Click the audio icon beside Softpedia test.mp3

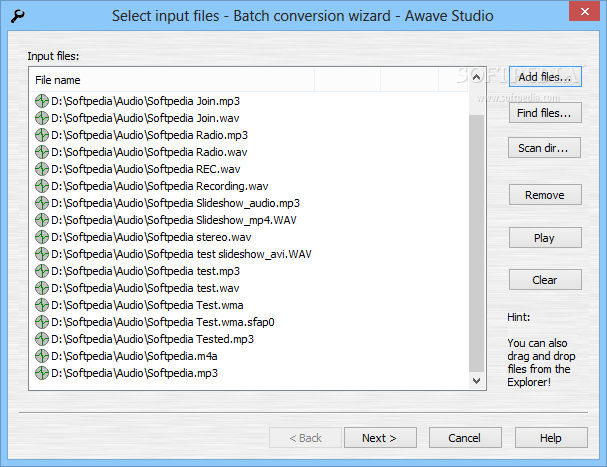pos(41,271)
